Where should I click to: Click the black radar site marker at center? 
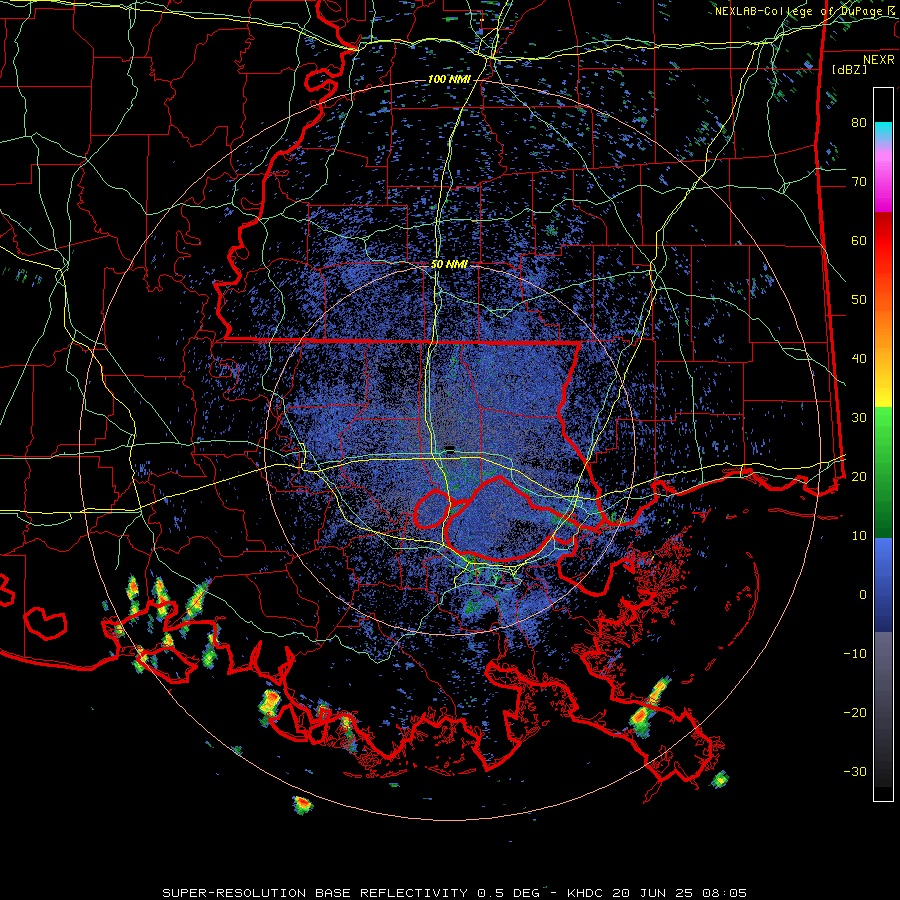[449, 448]
